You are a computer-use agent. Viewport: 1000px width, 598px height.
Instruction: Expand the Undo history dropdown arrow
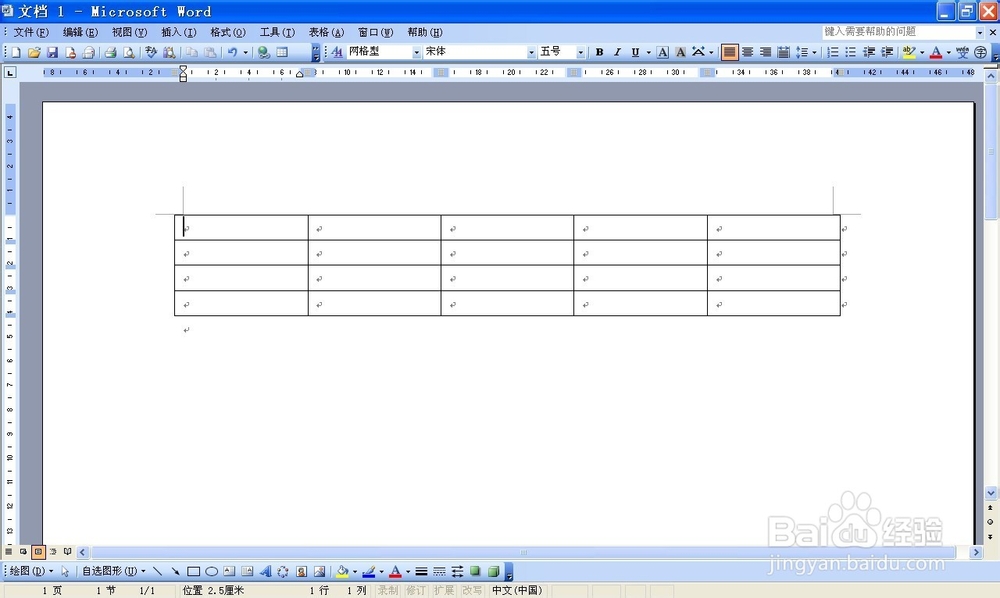[246, 52]
